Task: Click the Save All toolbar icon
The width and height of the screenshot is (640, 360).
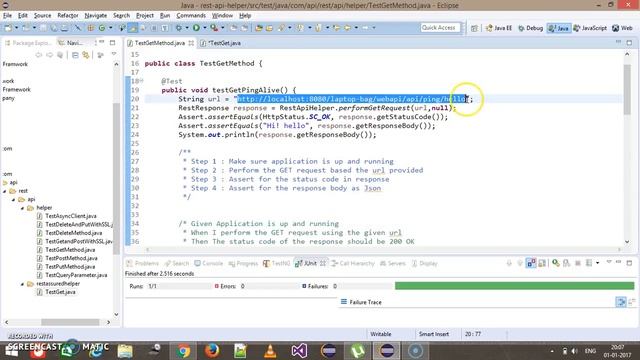Action: (53, 28)
